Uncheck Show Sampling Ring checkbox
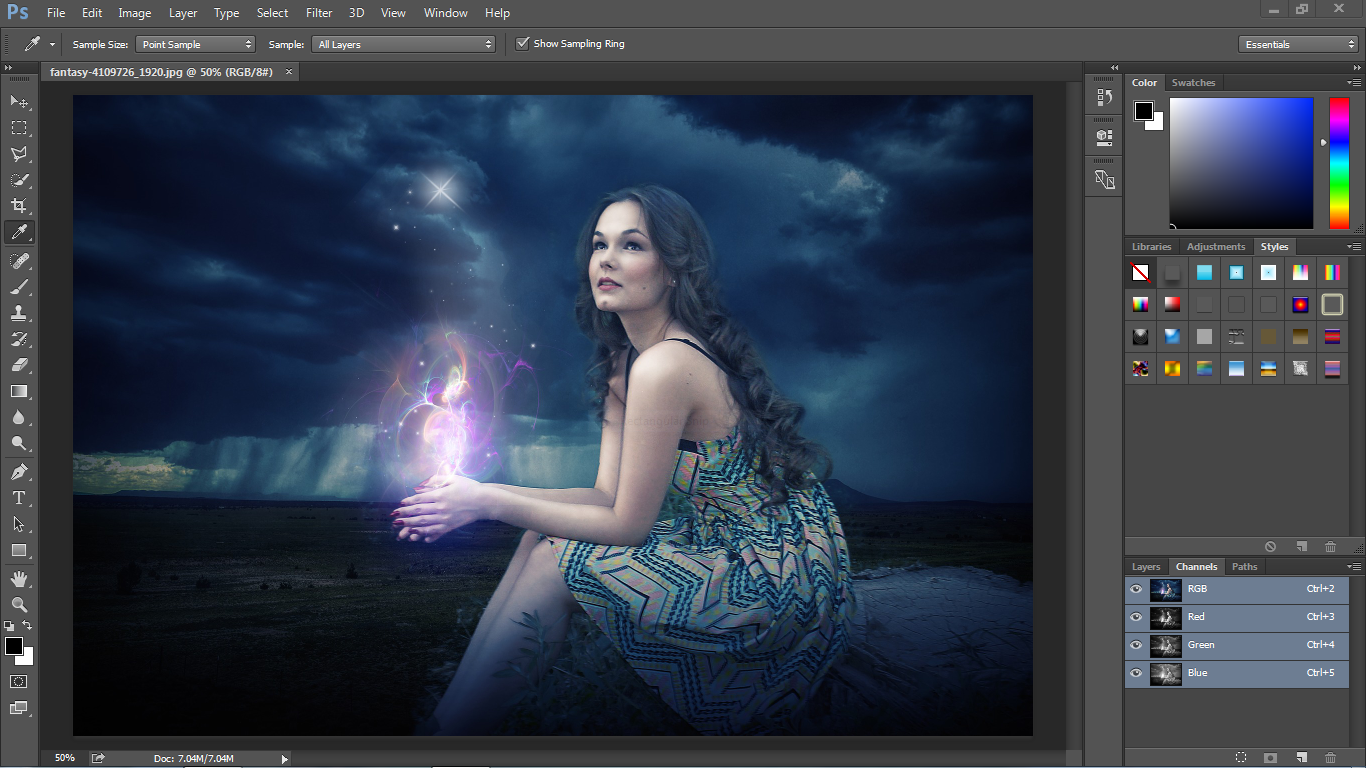The height and width of the screenshot is (768, 1366). 522,44
